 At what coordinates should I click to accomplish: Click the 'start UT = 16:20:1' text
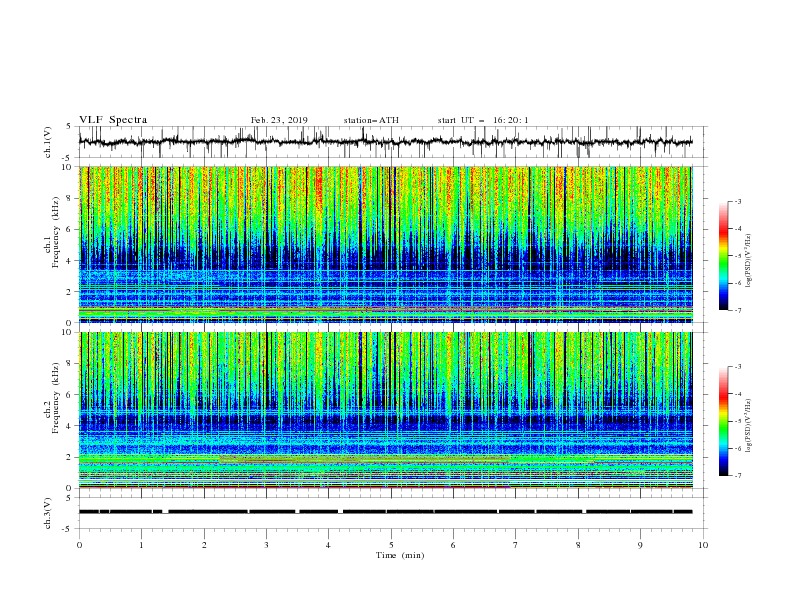coord(483,120)
